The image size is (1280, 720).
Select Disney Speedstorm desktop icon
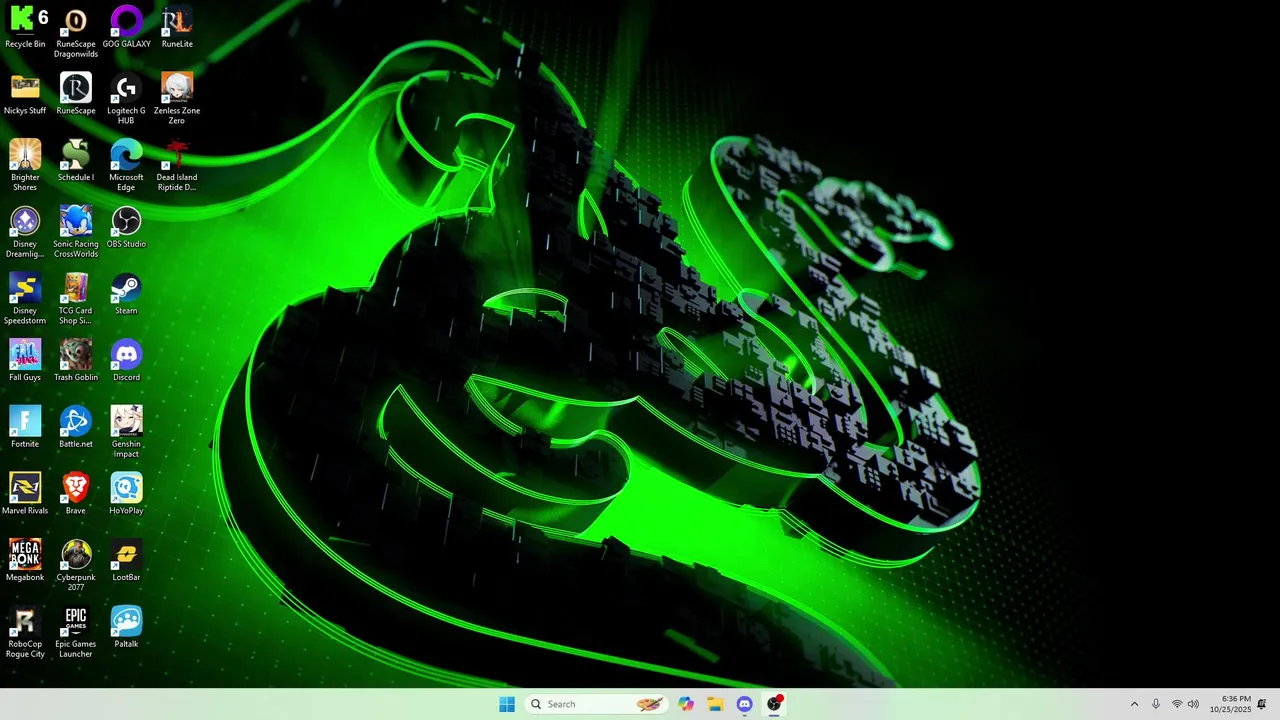click(25, 299)
